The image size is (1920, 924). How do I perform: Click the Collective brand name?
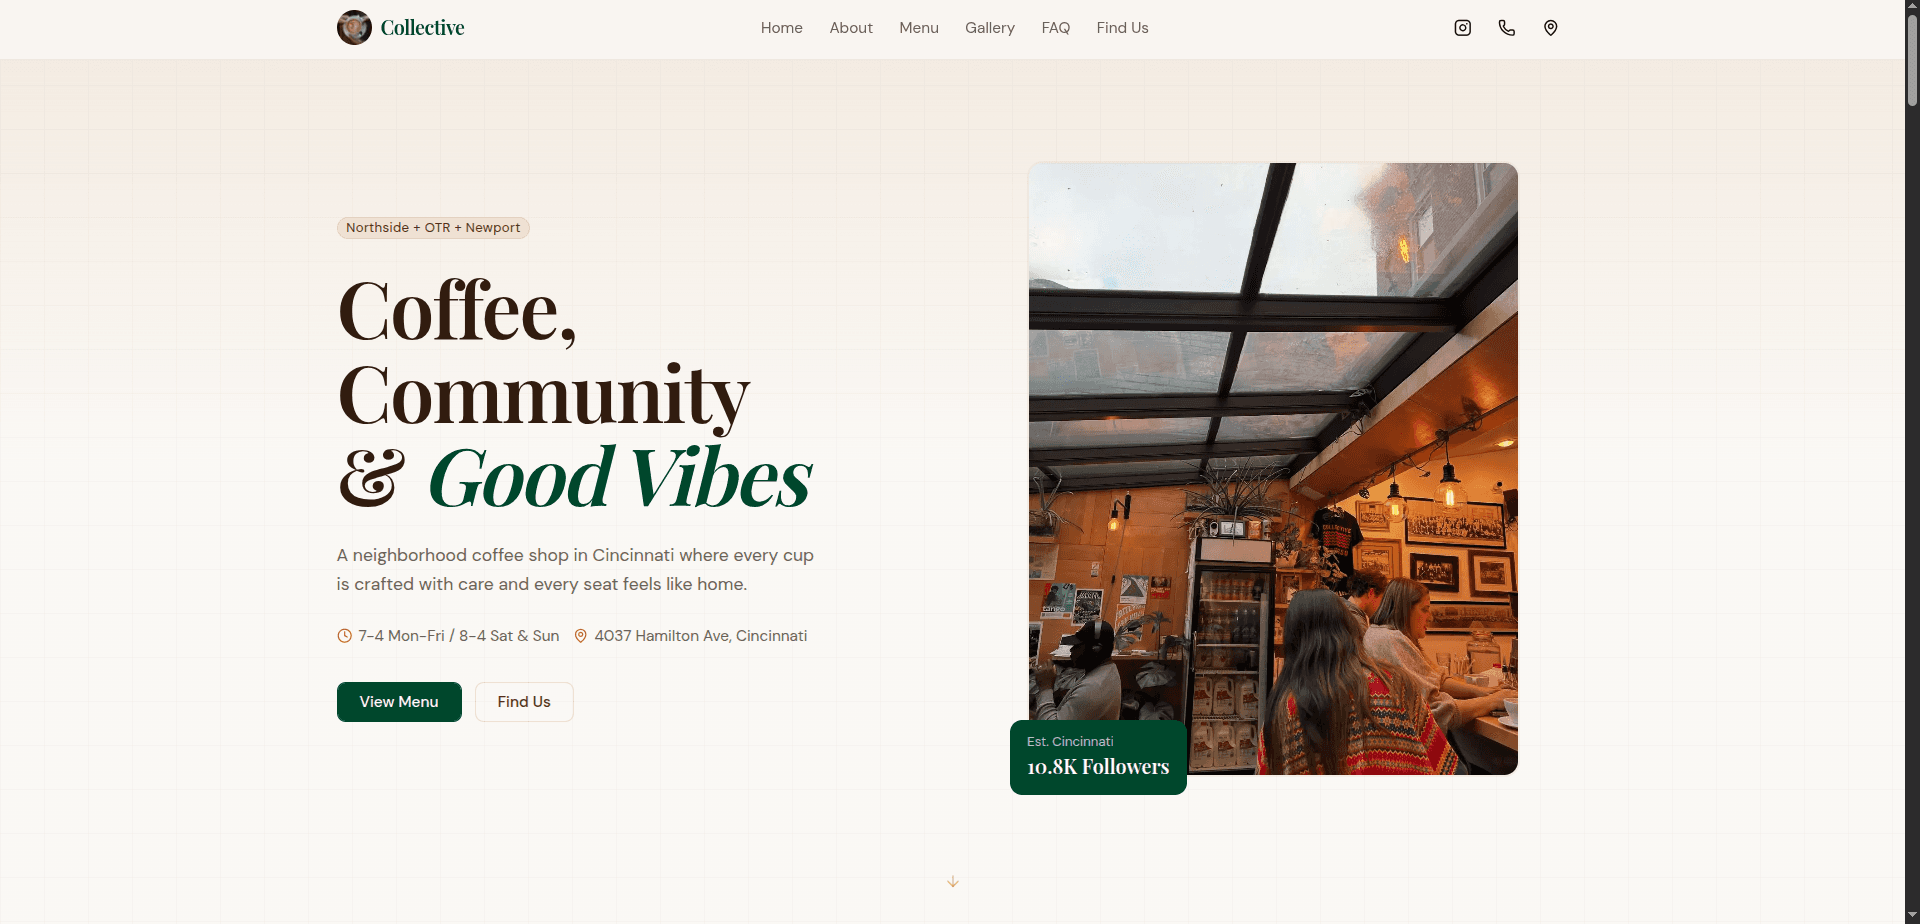[422, 28]
